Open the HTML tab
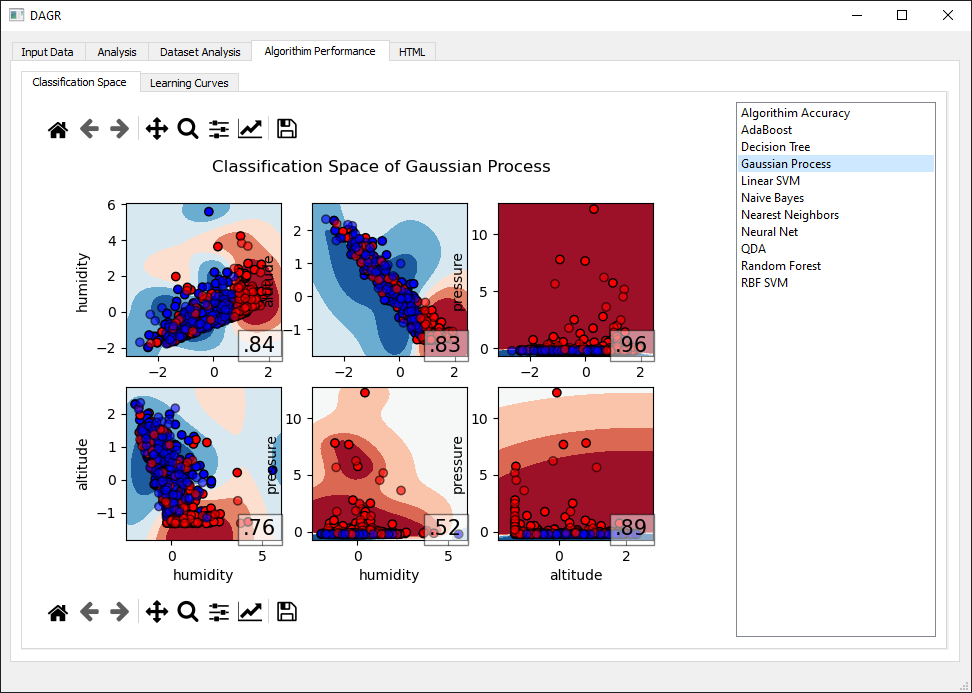Screen dimensions: 972x693 412,52
